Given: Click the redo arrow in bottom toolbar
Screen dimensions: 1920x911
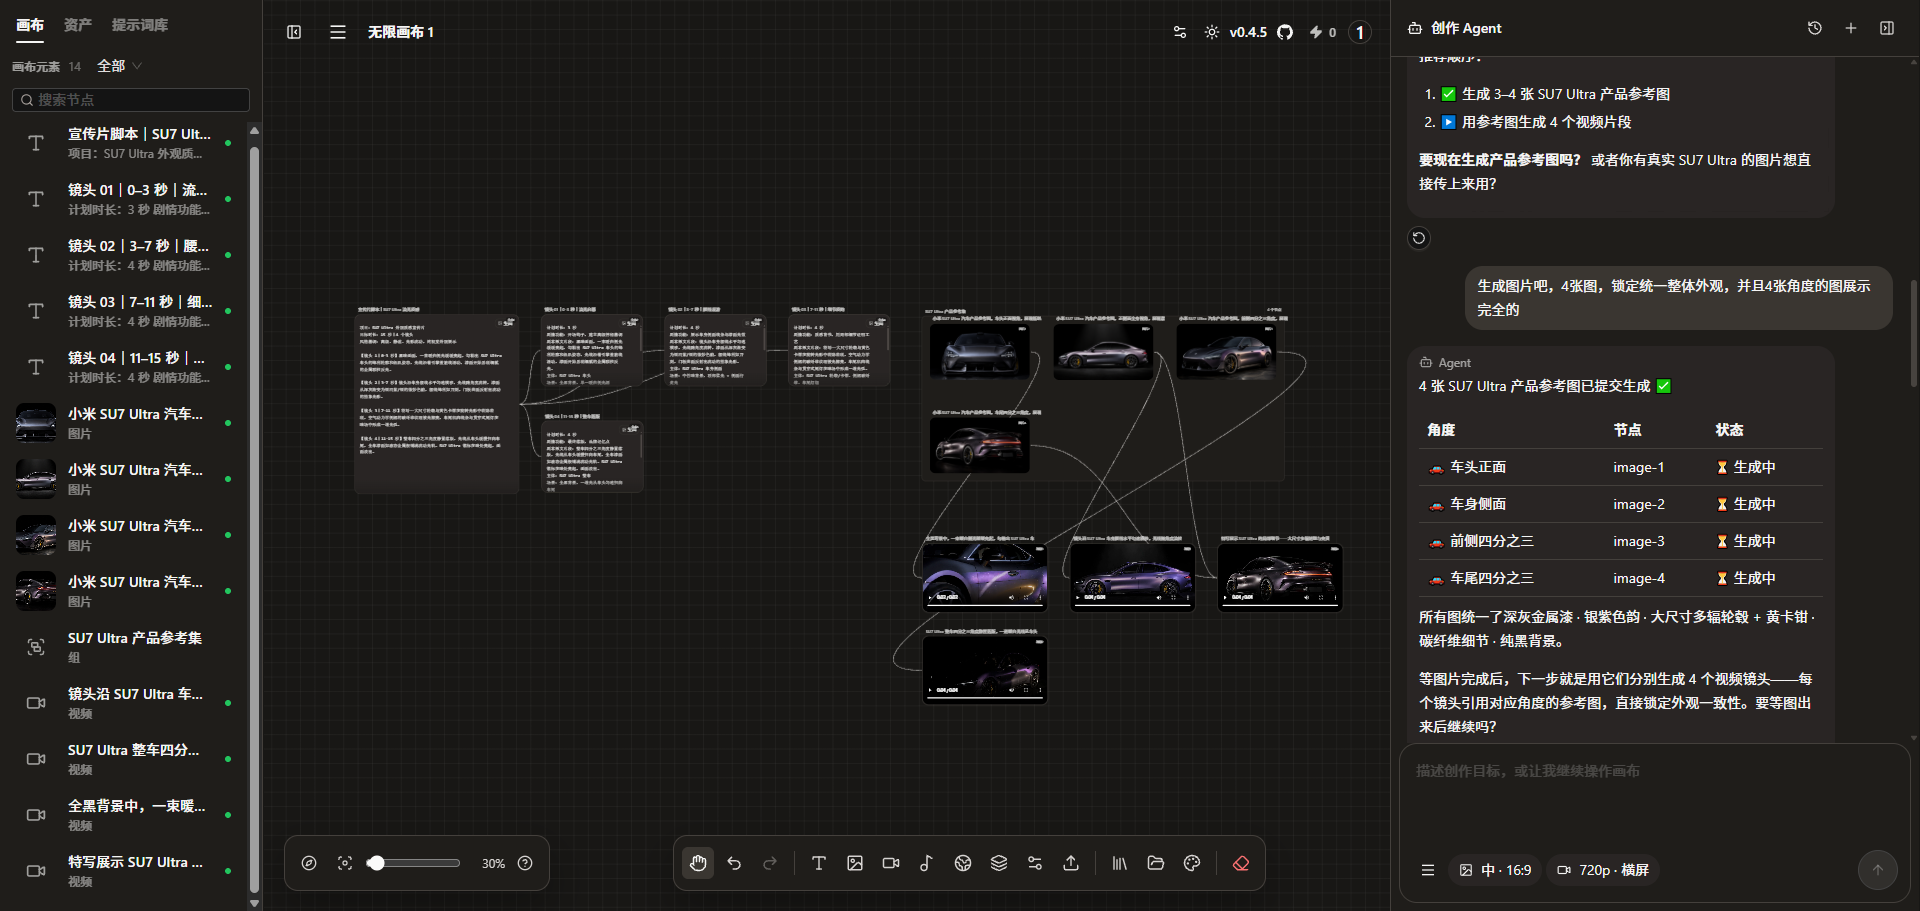Looking at the screenshot, I should coord(770,863).
